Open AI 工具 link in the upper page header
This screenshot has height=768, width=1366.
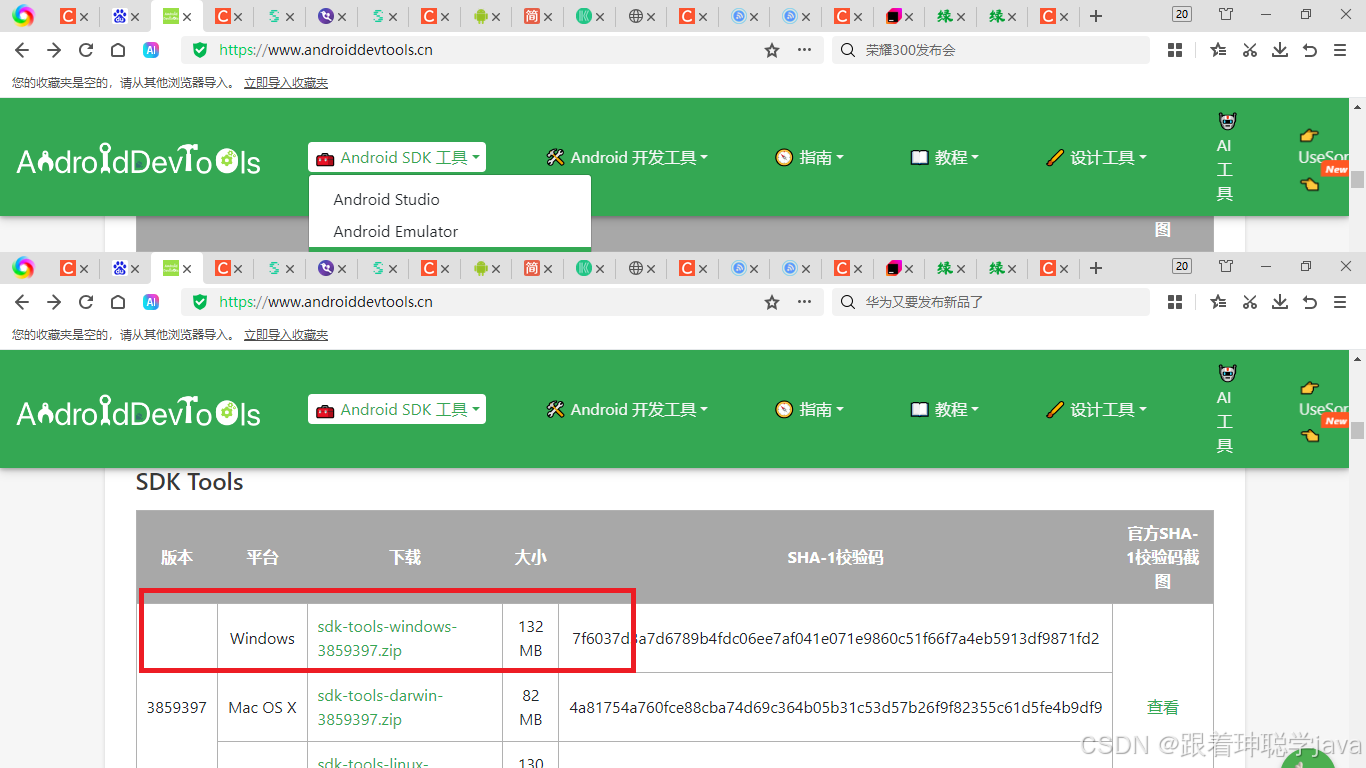pyautogui.click(x=1226, y=157)
